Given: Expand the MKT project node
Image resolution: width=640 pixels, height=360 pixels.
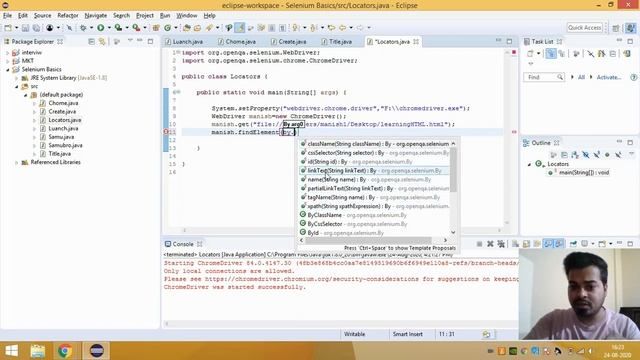Looking at the screenshot, I should coord(7,61).
